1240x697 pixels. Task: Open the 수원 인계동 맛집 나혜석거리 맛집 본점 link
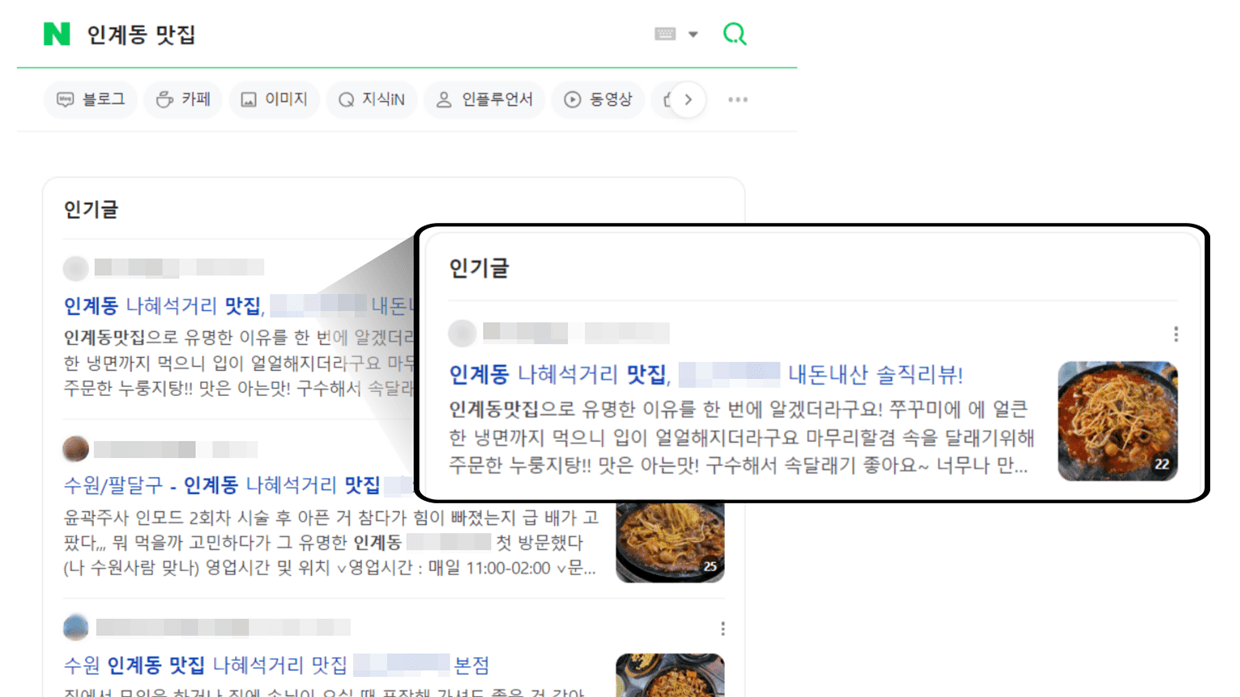(276, 665)
